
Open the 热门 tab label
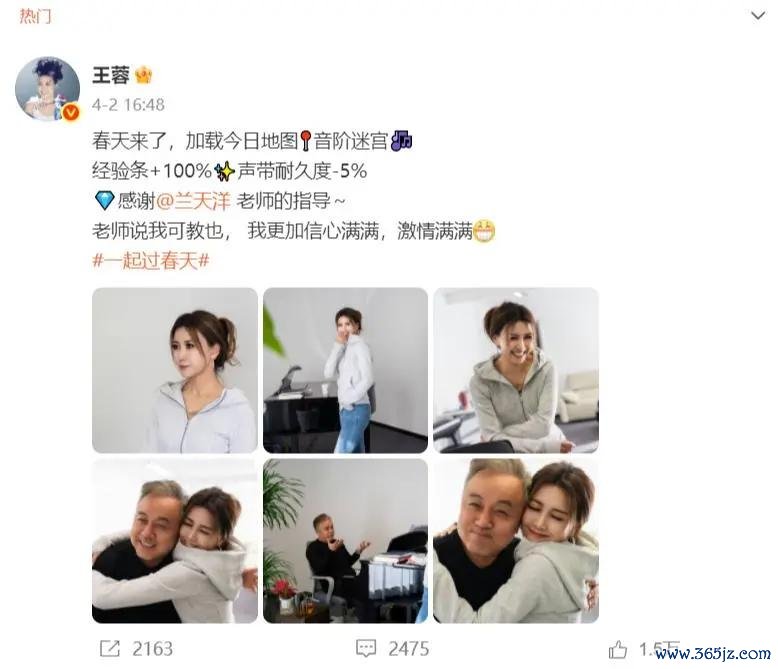tap(35, 16)
